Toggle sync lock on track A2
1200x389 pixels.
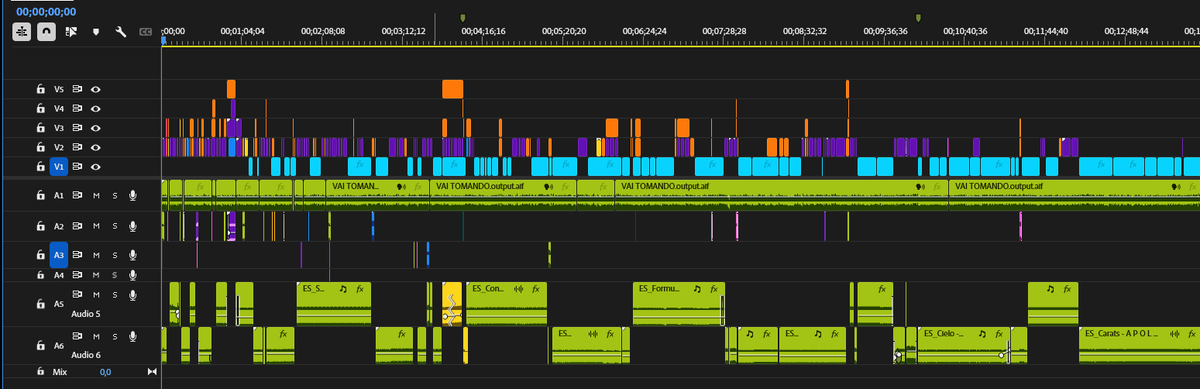[x=77, y=226]
